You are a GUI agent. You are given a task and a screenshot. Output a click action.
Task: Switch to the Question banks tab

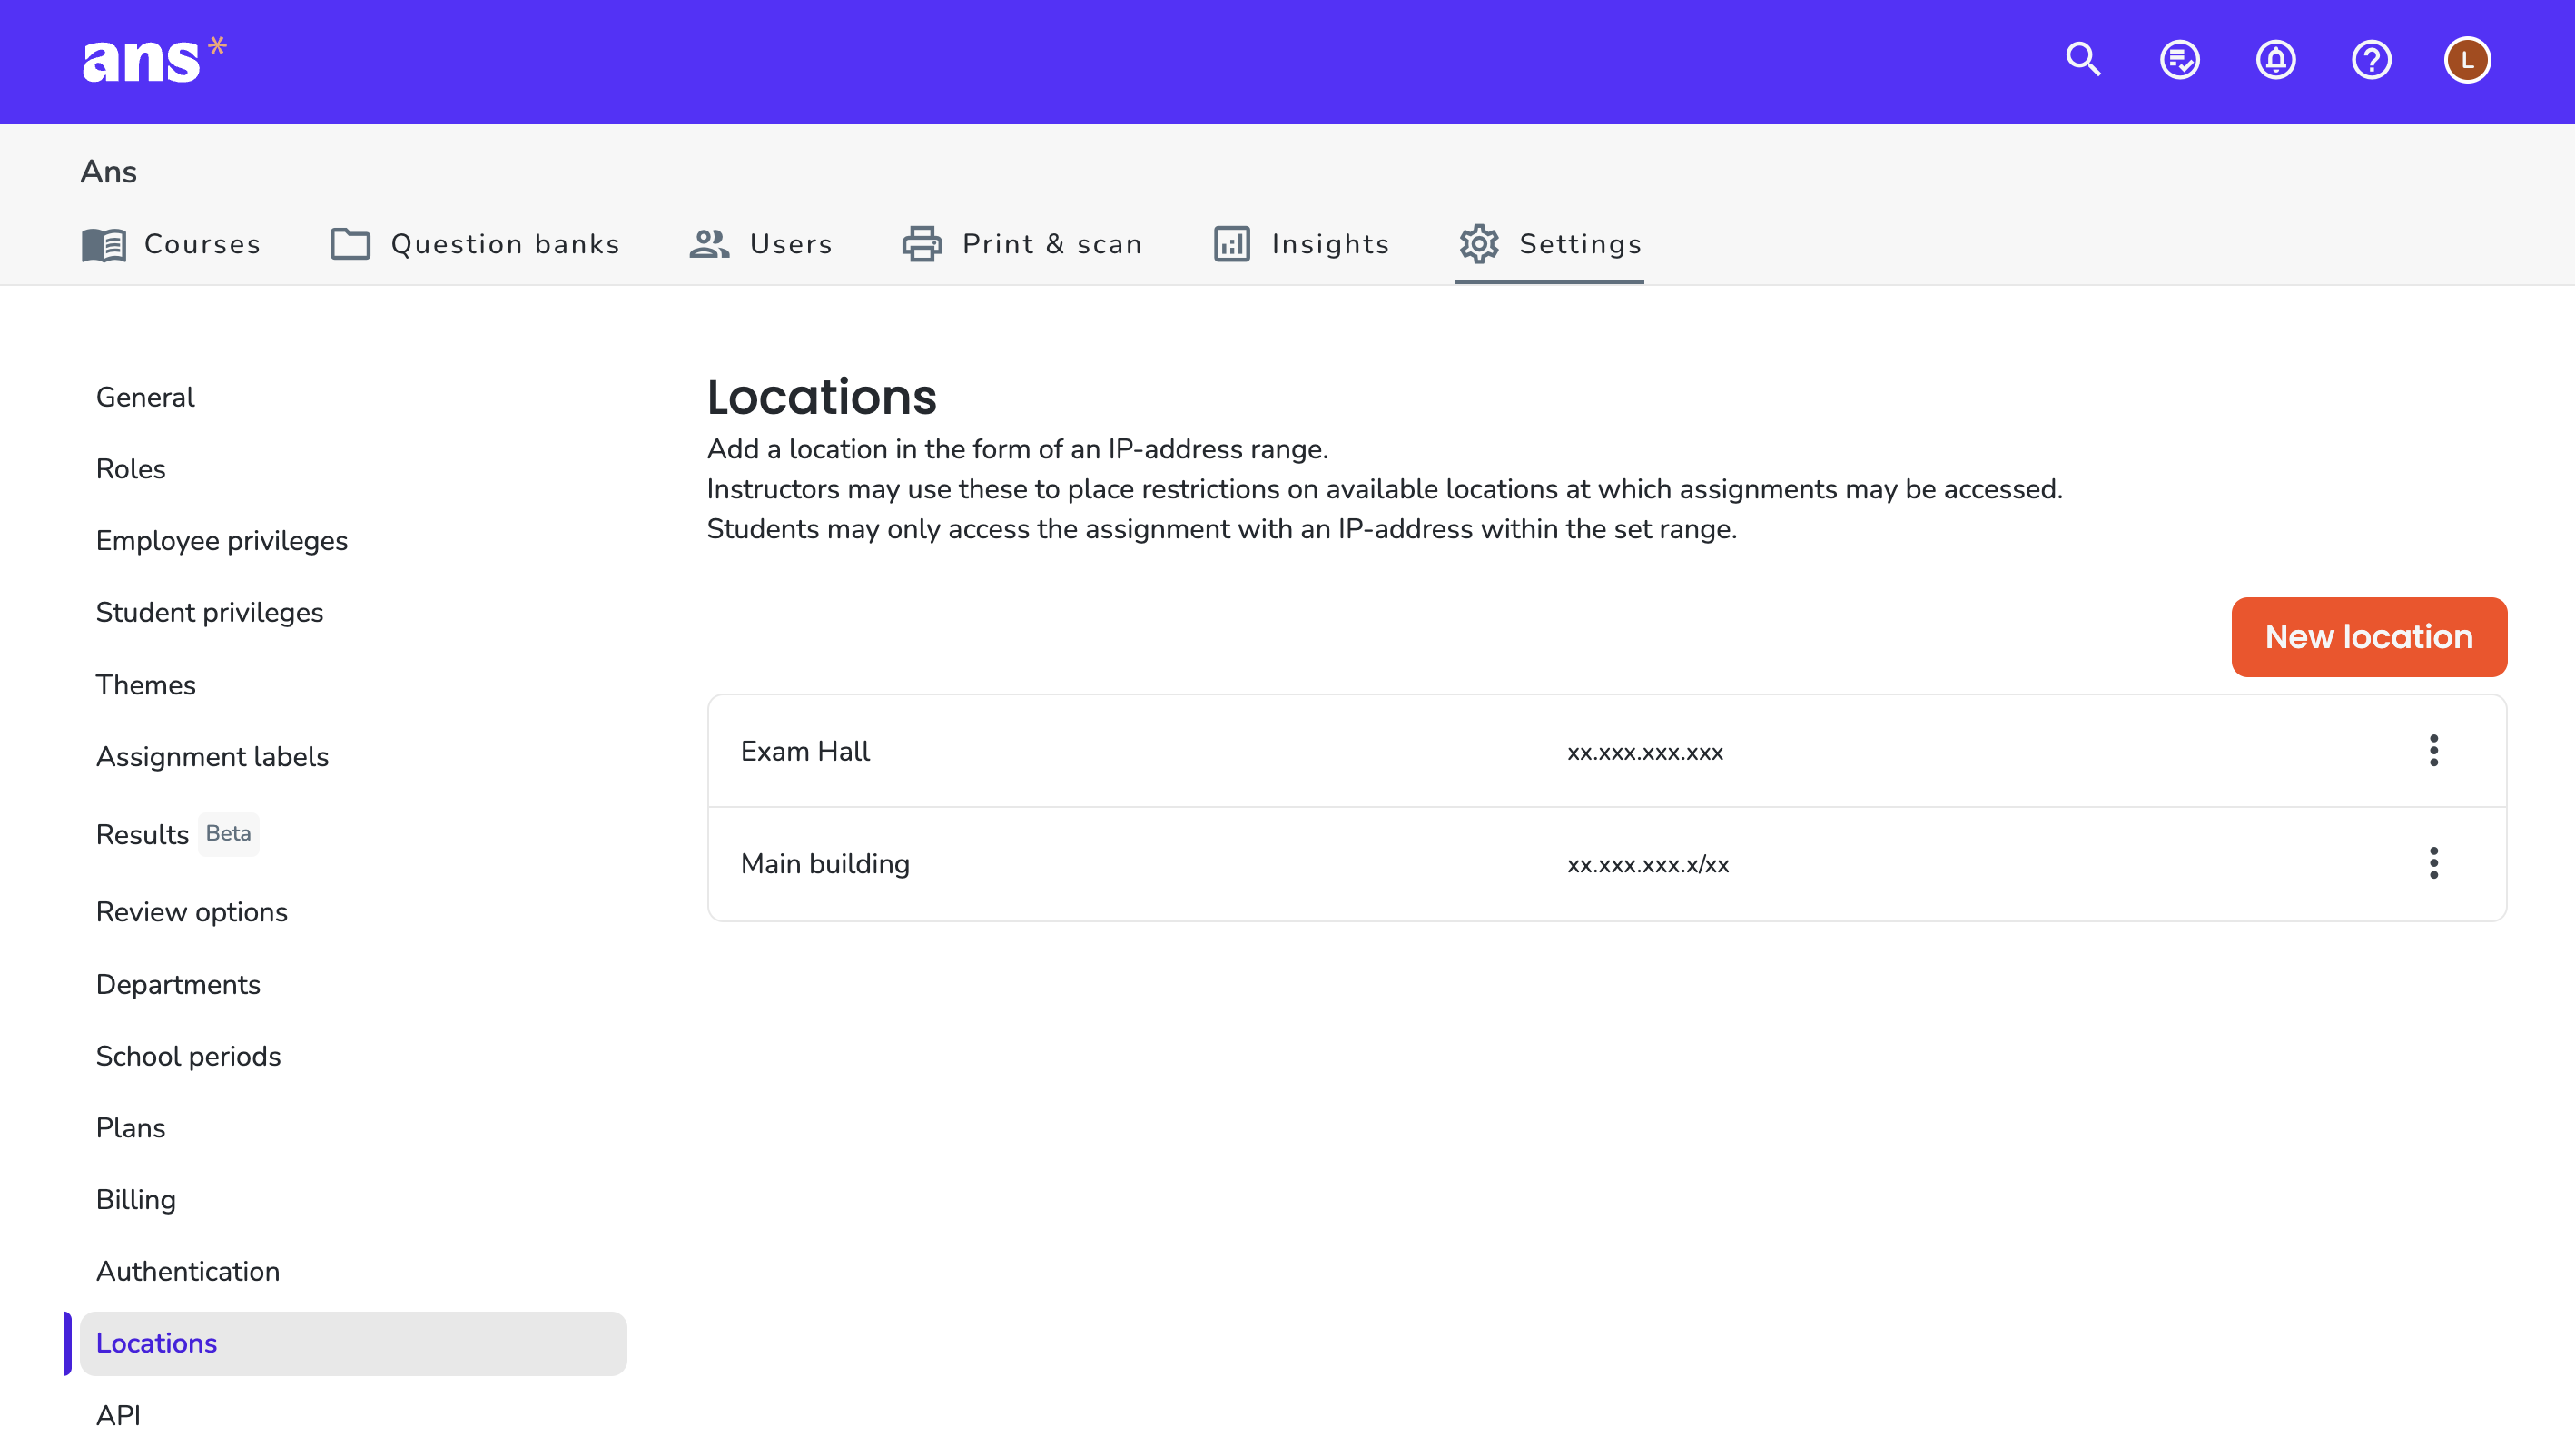(x=475, y=244)
